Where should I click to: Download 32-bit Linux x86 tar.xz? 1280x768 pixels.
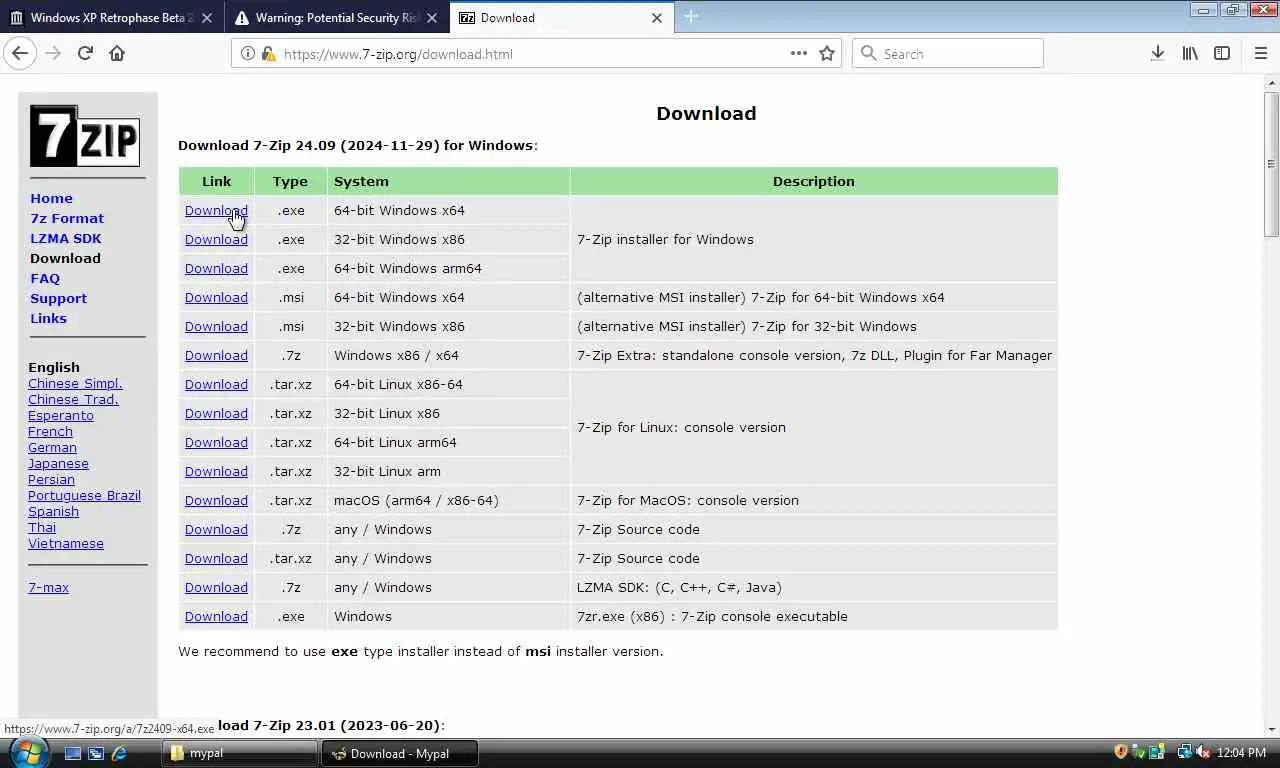tap(216, 413)
